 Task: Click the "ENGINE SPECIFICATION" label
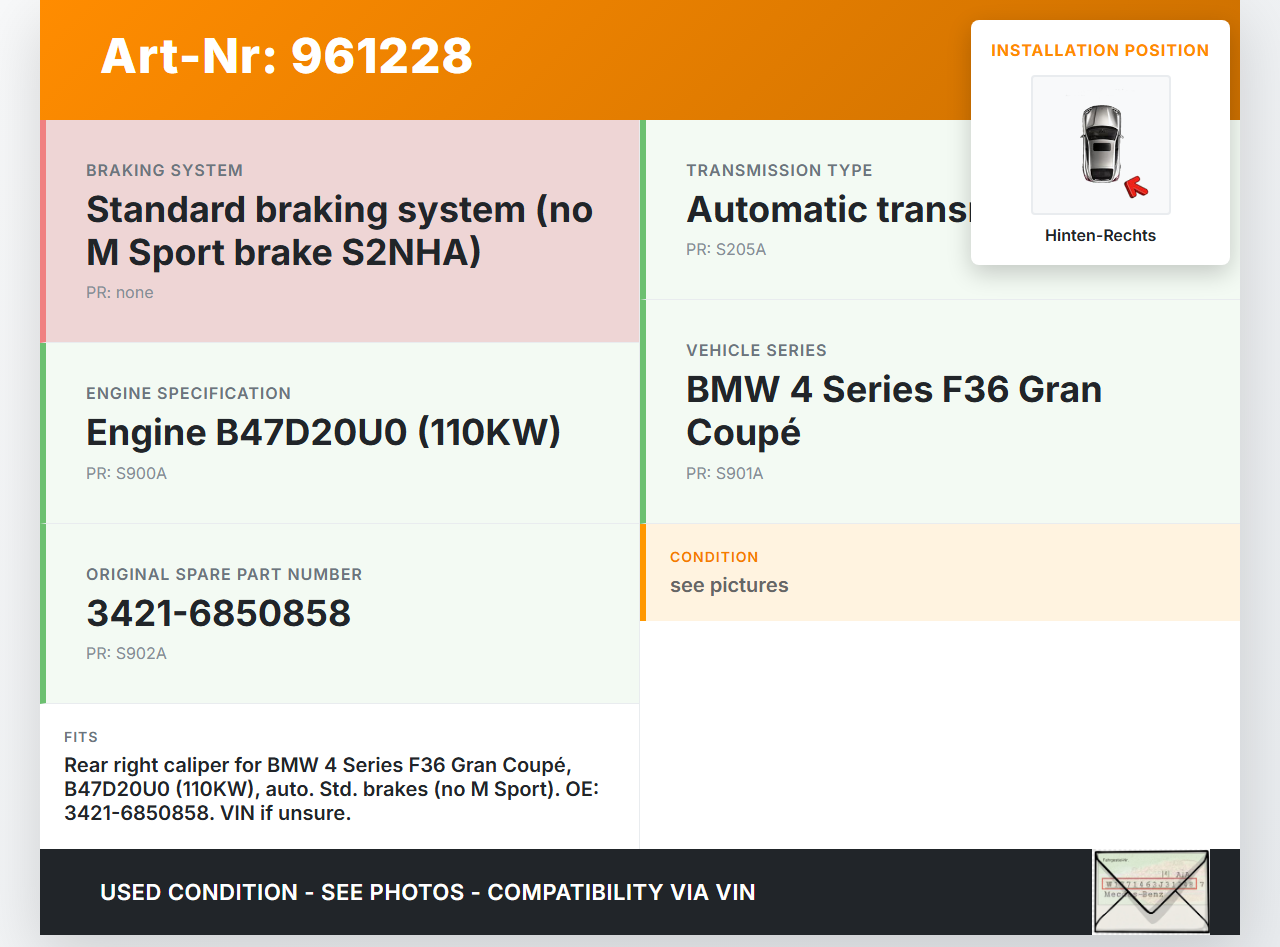[x=189, y=394]
